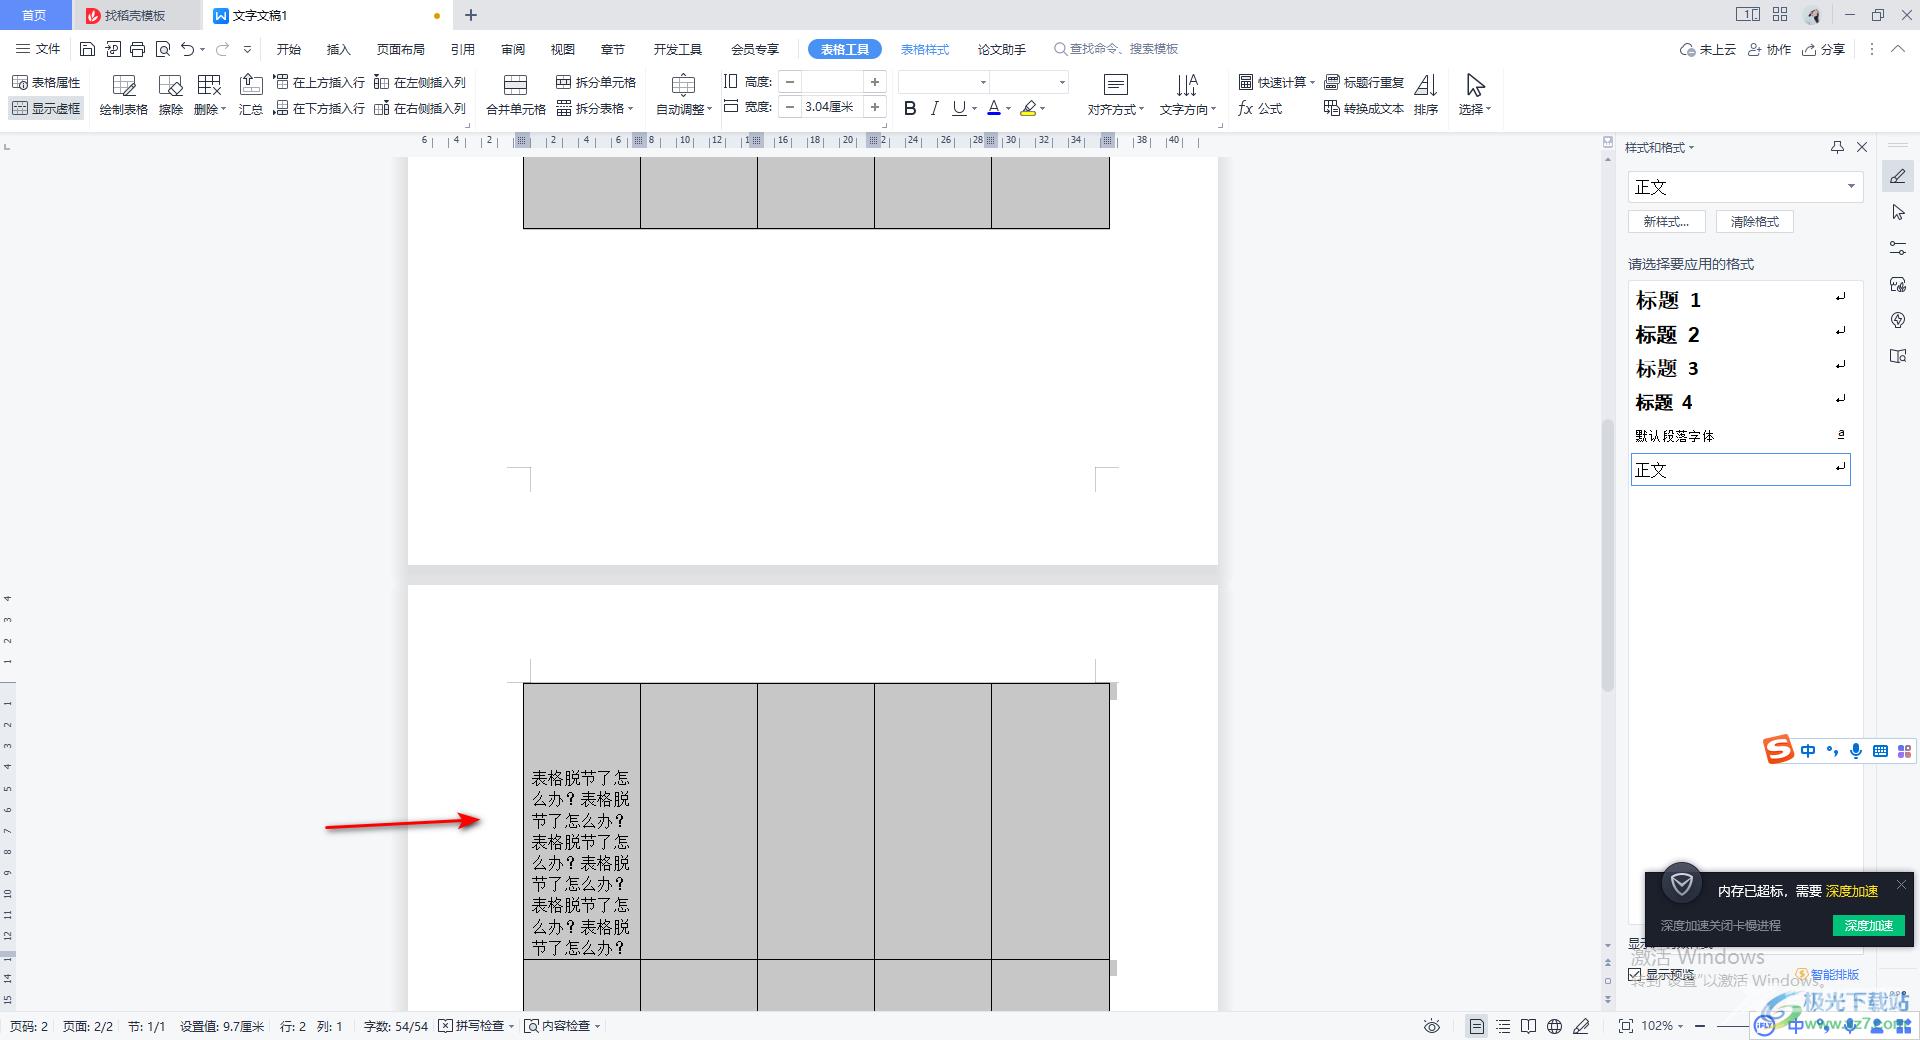1920x1040 pixels.
Task: Click 转换成文本 convert to text
Action: click(1364, 108)
